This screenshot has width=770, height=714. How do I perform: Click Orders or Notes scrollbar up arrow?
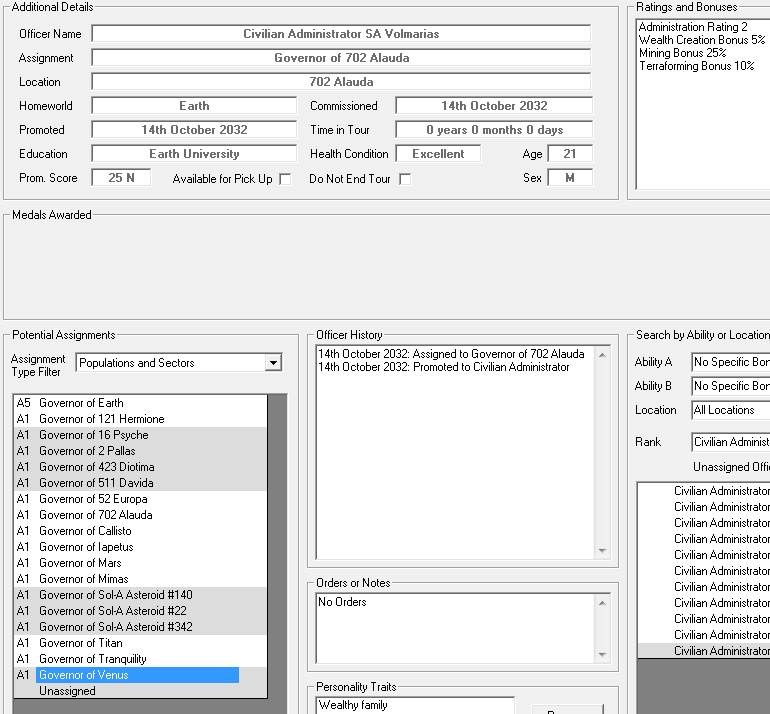(x=602, y=603)
